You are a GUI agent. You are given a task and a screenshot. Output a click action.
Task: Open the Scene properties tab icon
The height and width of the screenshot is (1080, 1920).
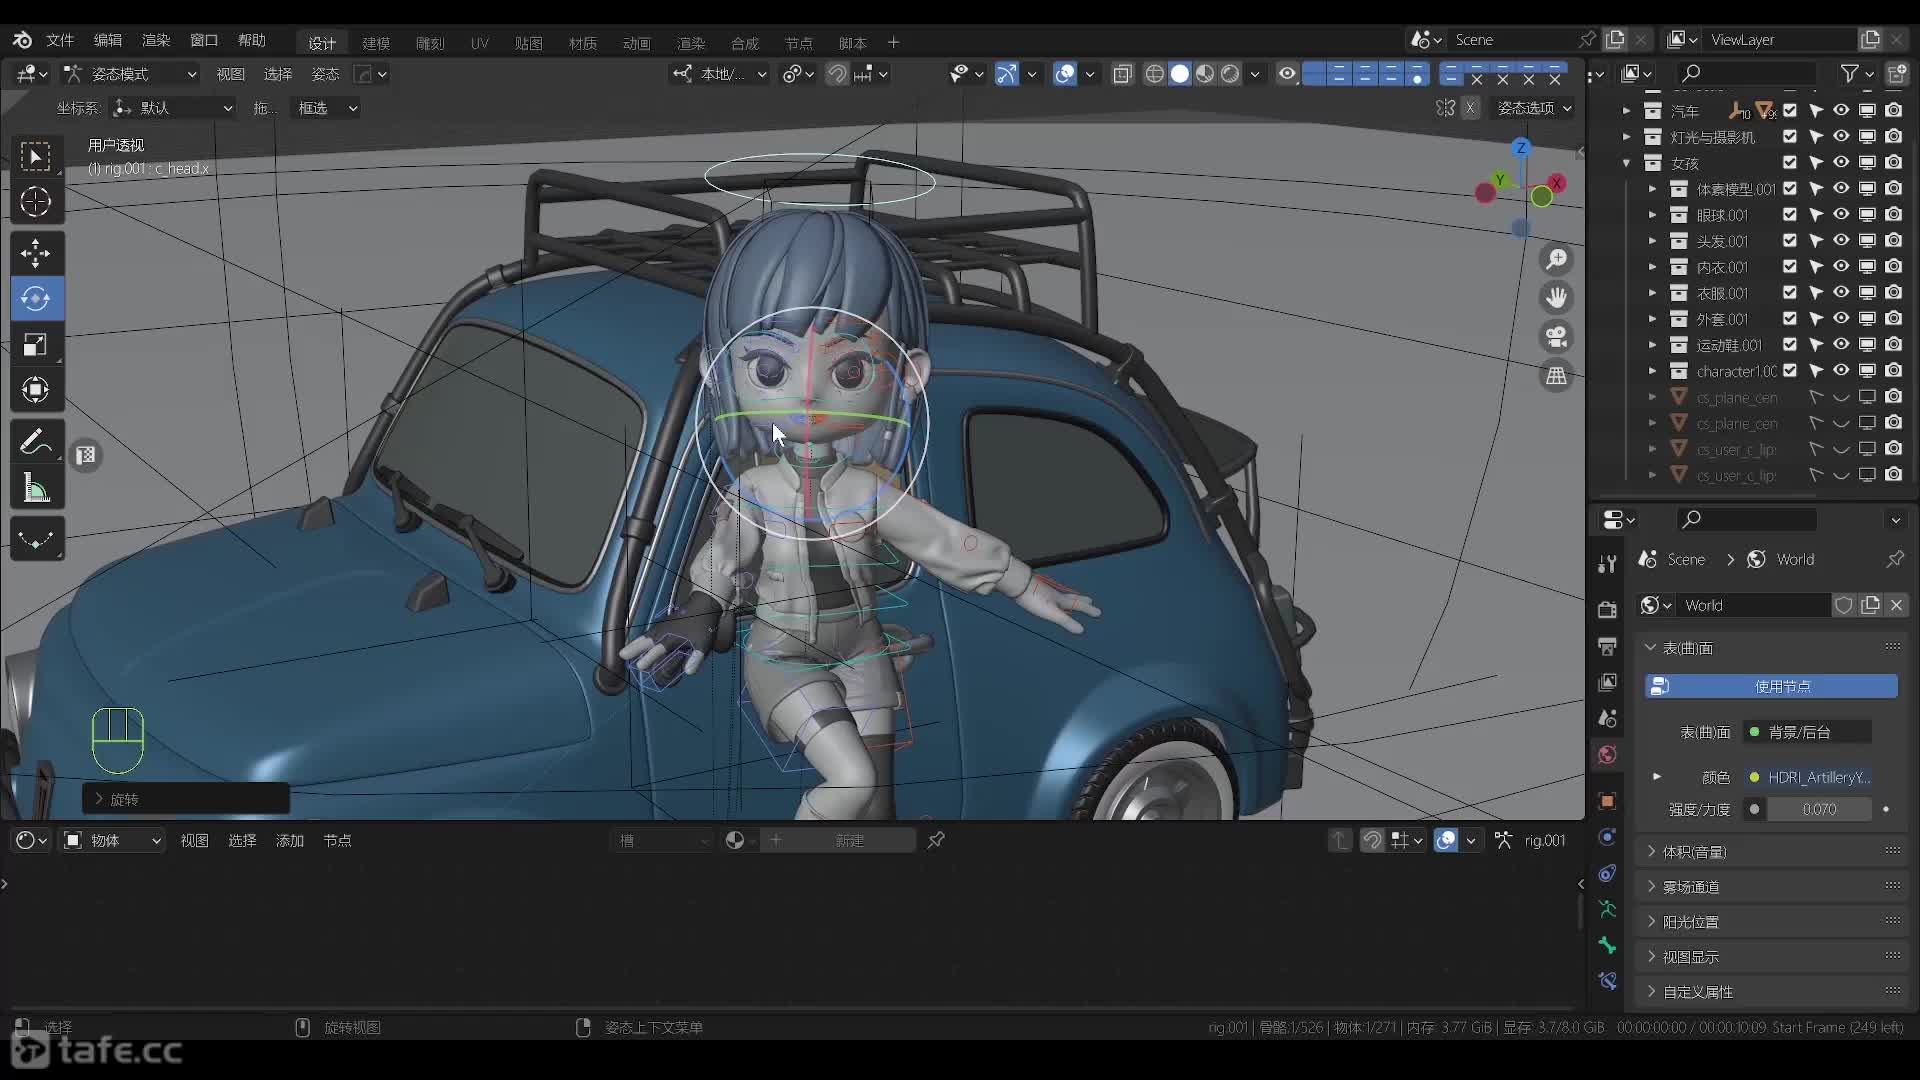tap(1607, 718)
